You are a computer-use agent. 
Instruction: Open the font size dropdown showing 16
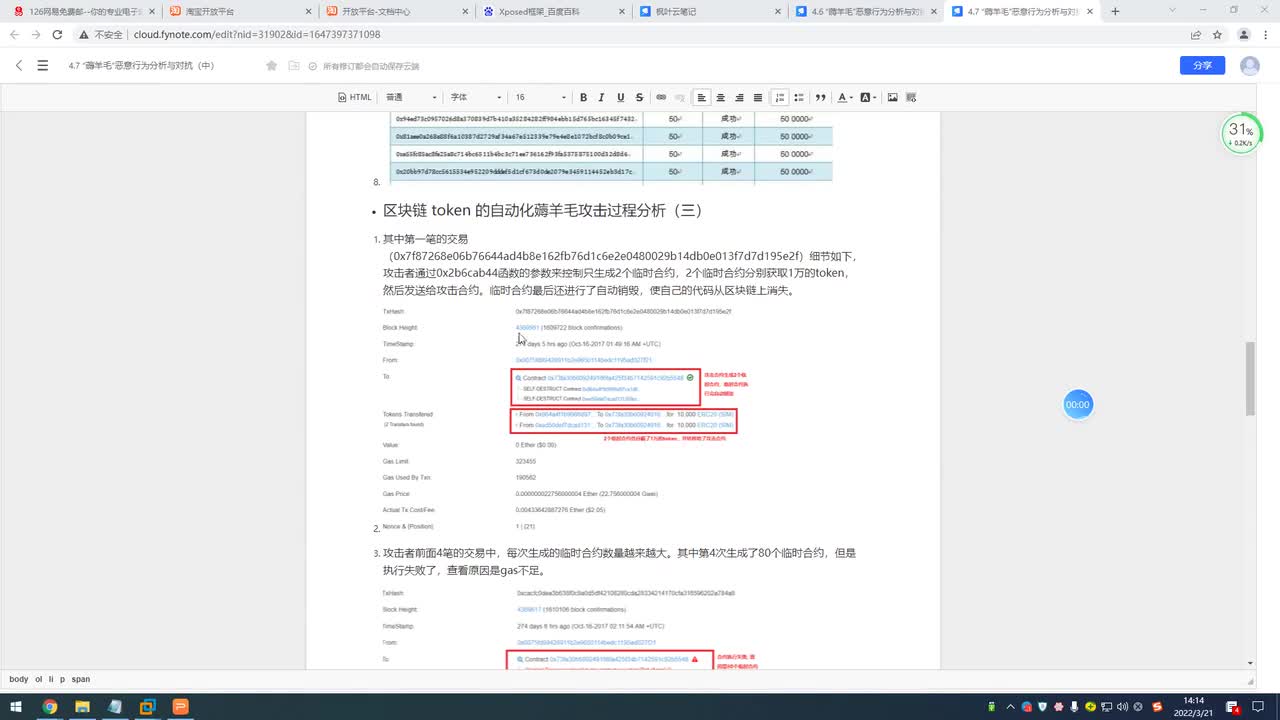coord(540,97)
